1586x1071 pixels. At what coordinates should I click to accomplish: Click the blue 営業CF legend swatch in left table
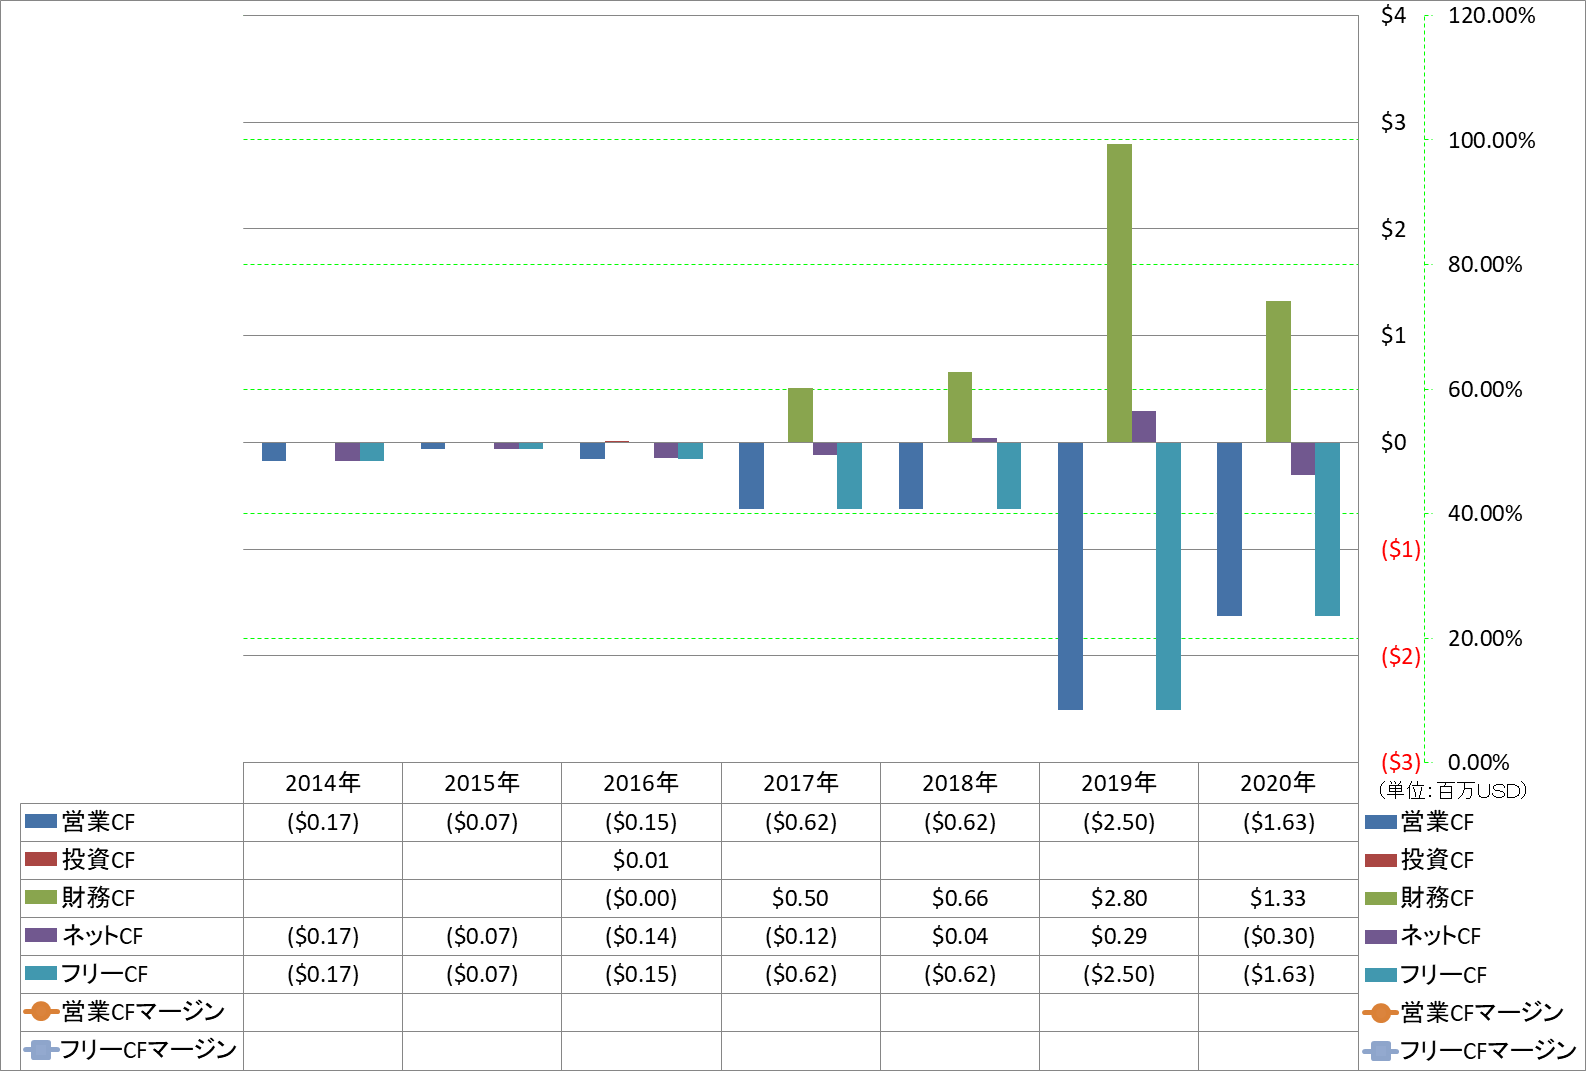click(41, 821)
